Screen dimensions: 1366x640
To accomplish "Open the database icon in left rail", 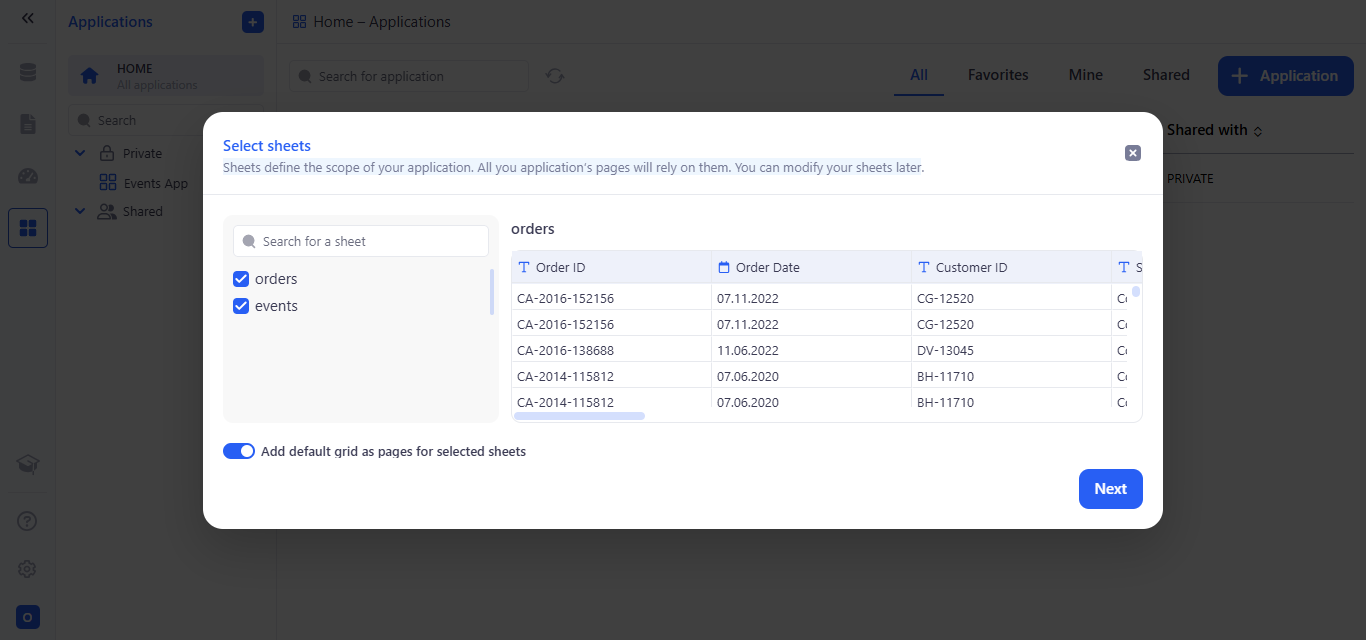I will [28, 73].
